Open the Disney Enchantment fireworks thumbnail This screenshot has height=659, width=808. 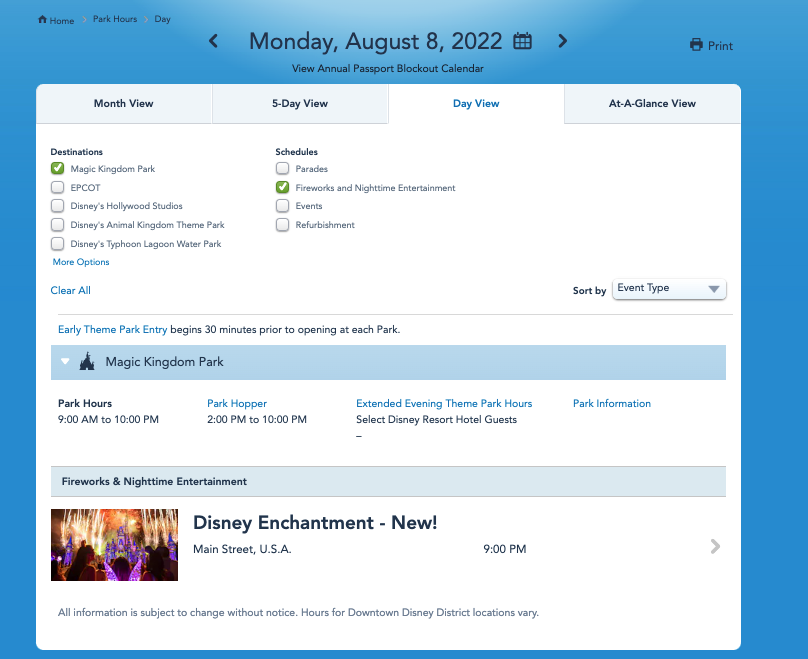[x=114, y=545]
